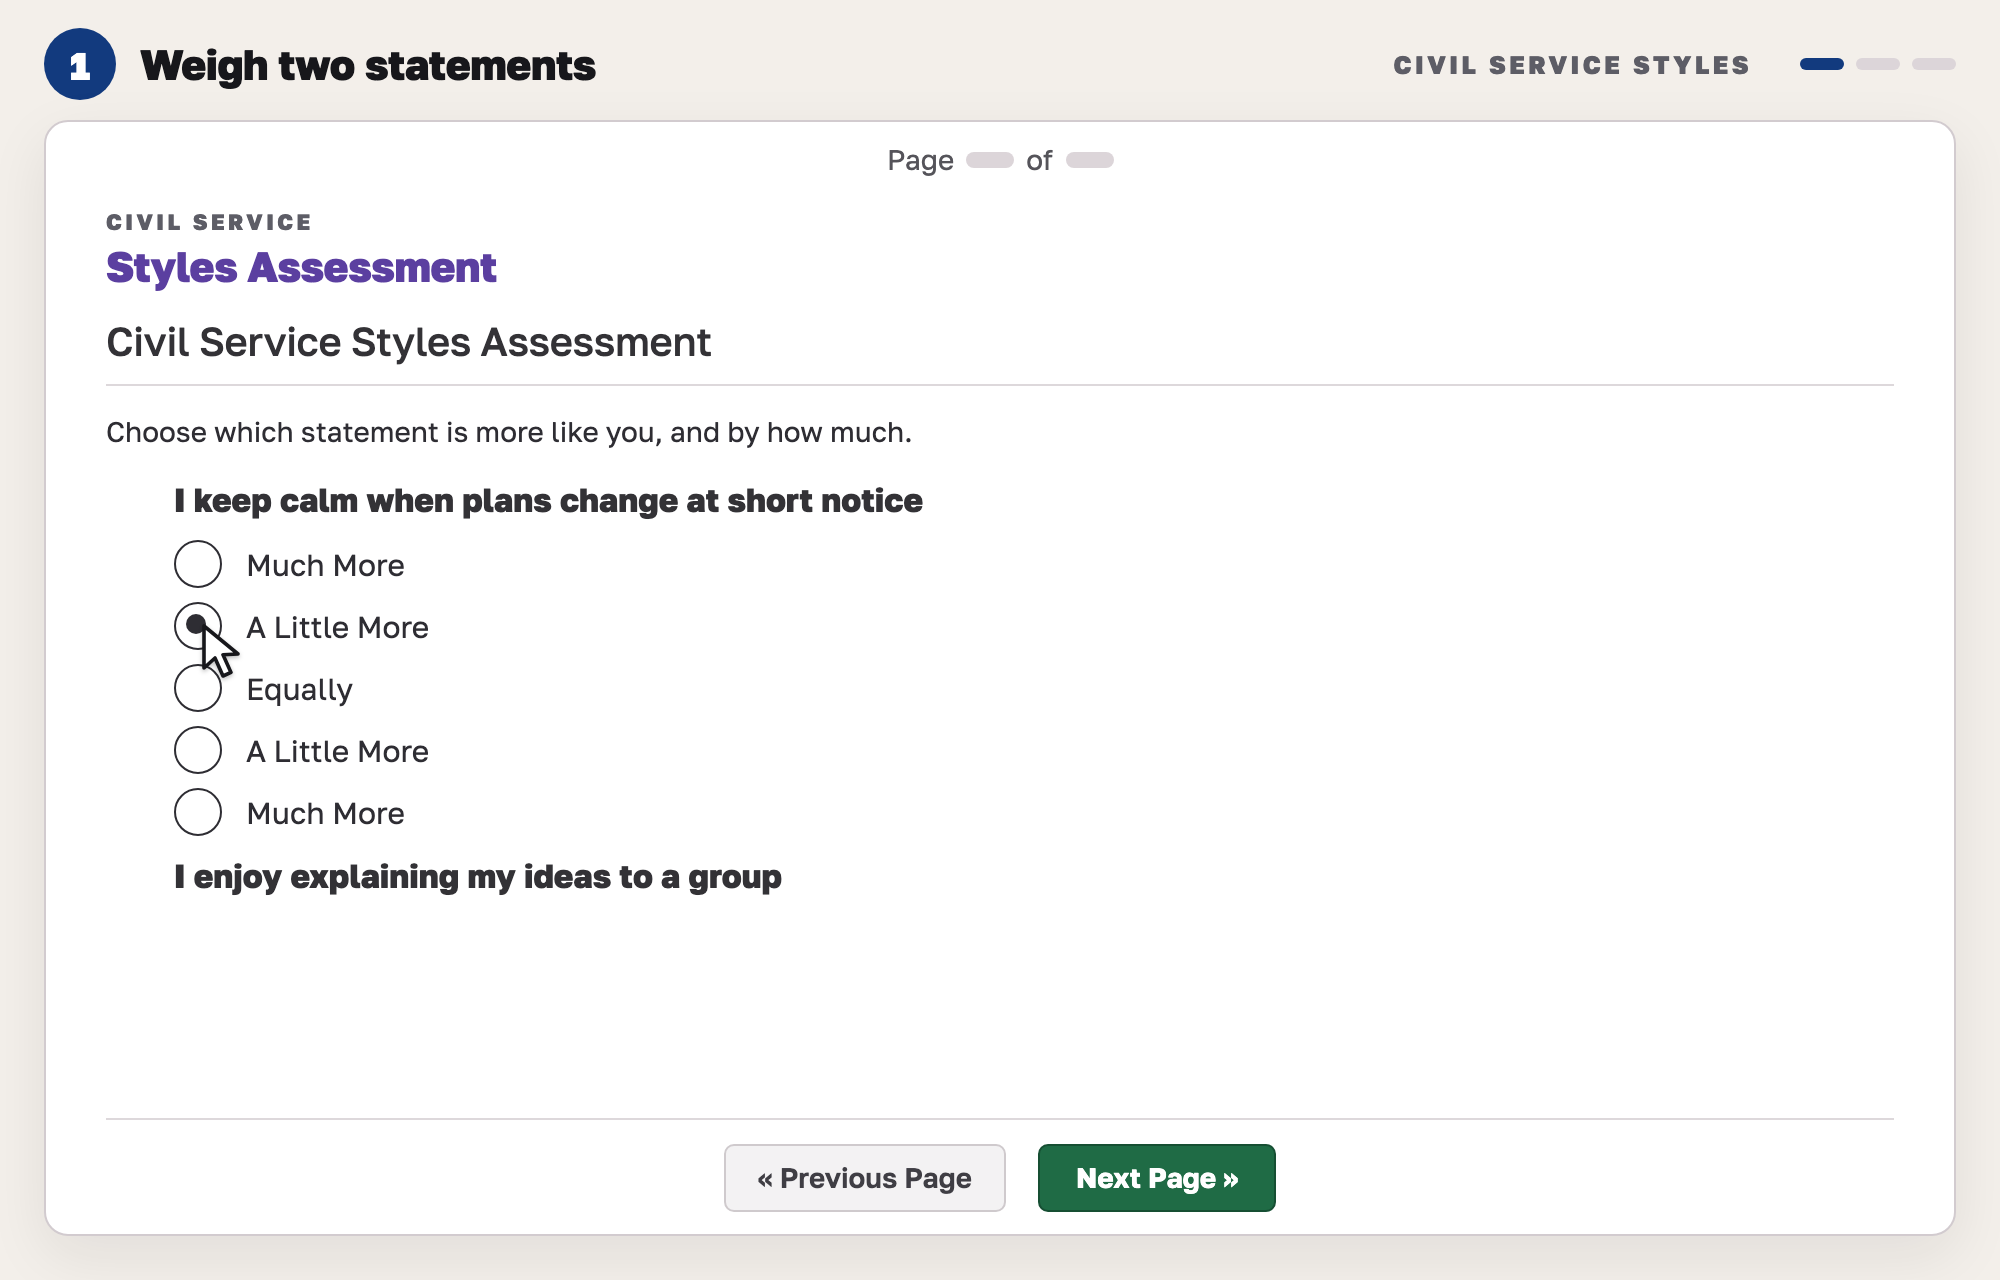2000x1280 pixels.
Task: Select 'A Little More' under keep calm statement
Action: [x=198, y=626]
